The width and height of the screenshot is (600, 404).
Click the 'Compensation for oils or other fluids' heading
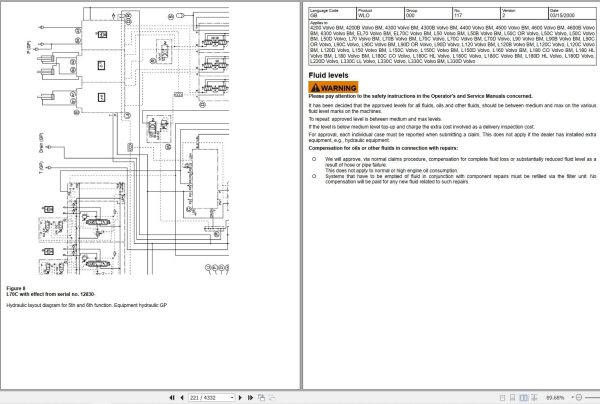[383, 148]
